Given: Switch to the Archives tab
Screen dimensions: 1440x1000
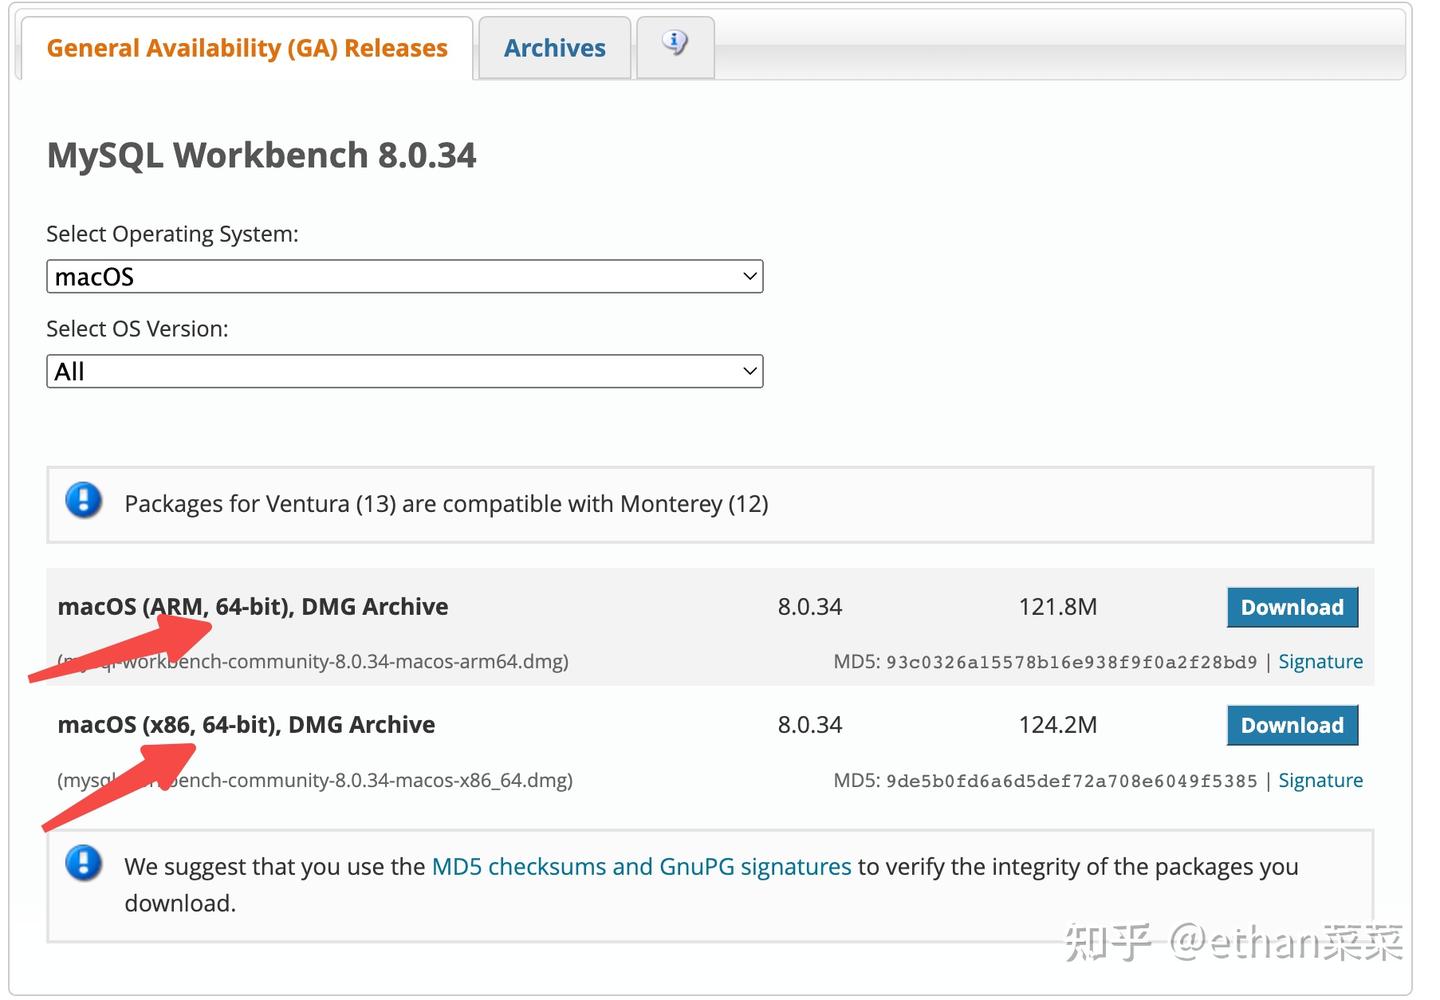Looking at the screenshot, I should tap(554, 47).
